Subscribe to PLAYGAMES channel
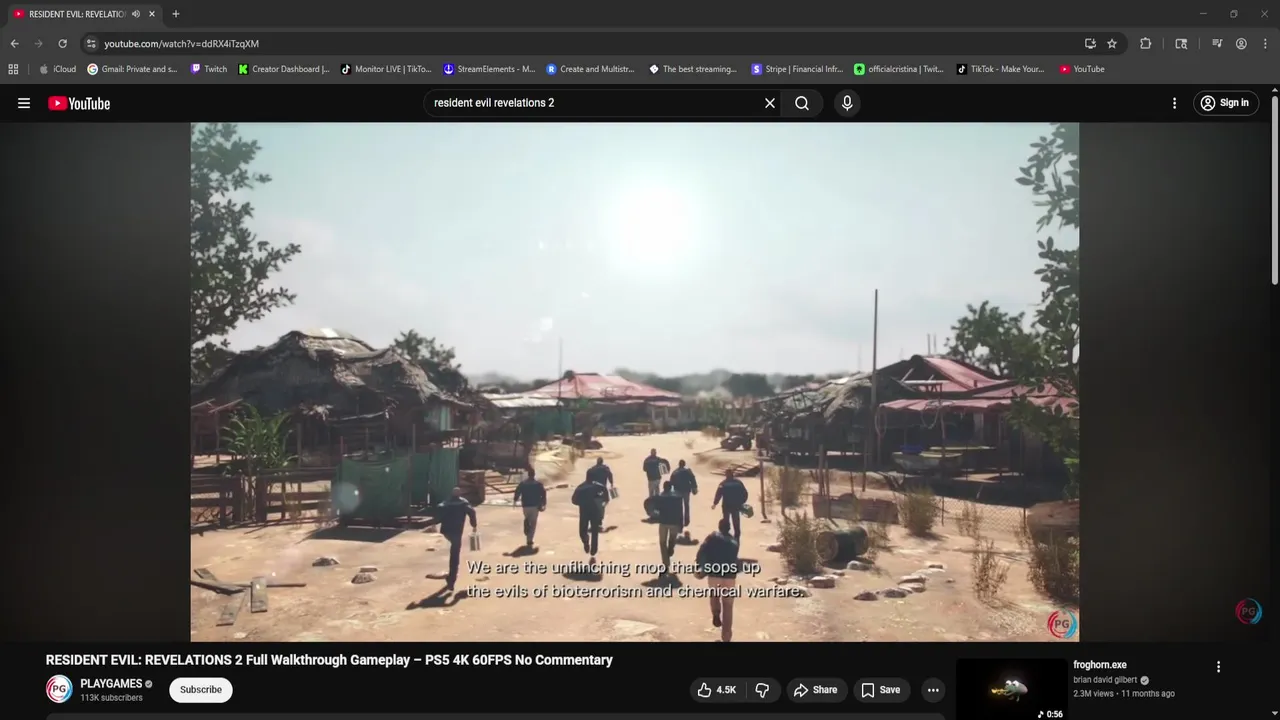The image size is (1280, 720). (201, 690)
